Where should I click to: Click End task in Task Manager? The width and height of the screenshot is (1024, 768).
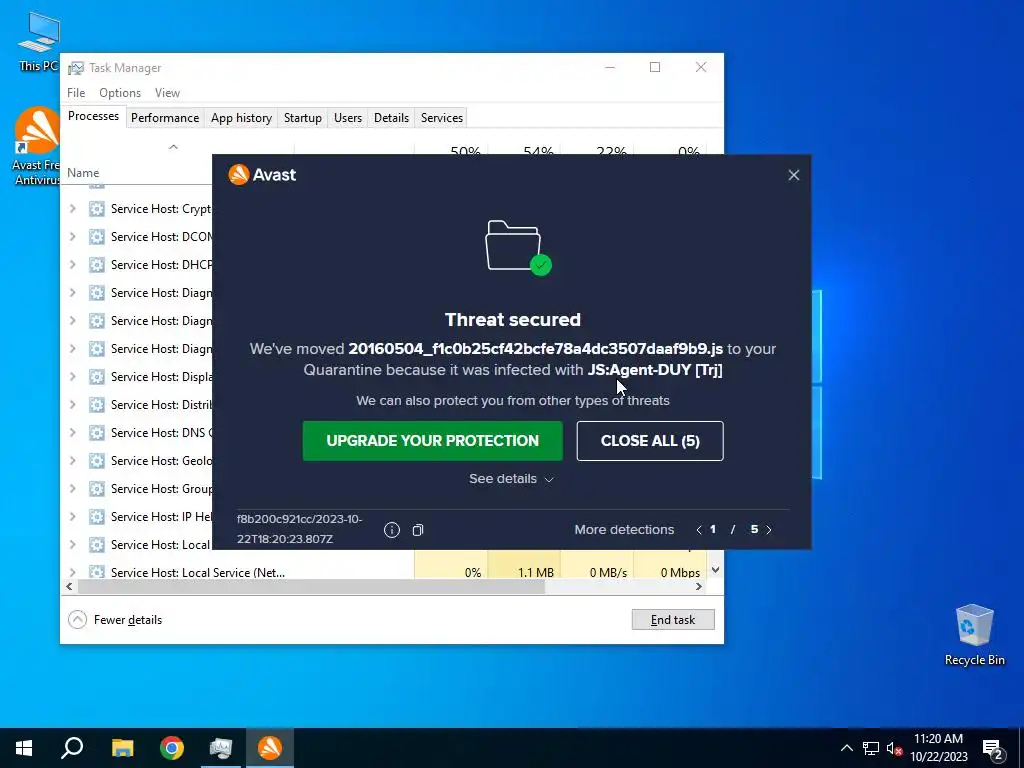pos(673,620)
